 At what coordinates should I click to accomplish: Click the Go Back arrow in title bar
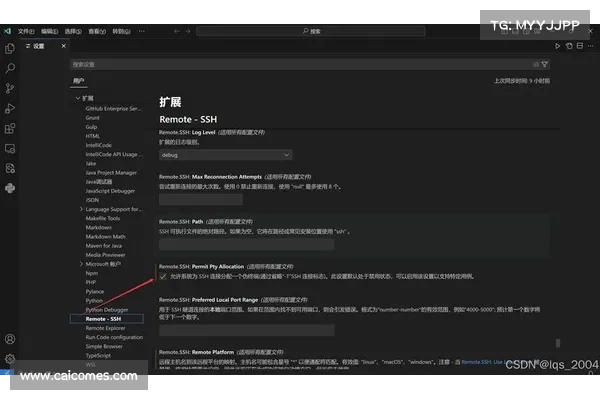(x=176, y=31)
